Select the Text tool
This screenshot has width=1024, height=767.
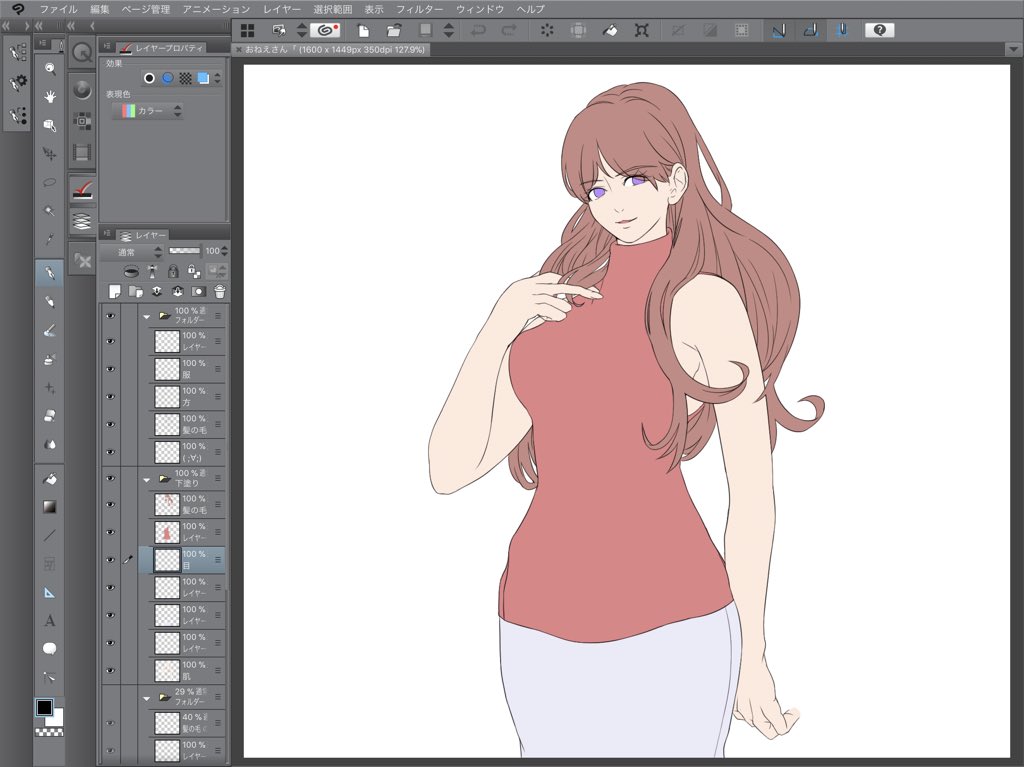point(50,620)
